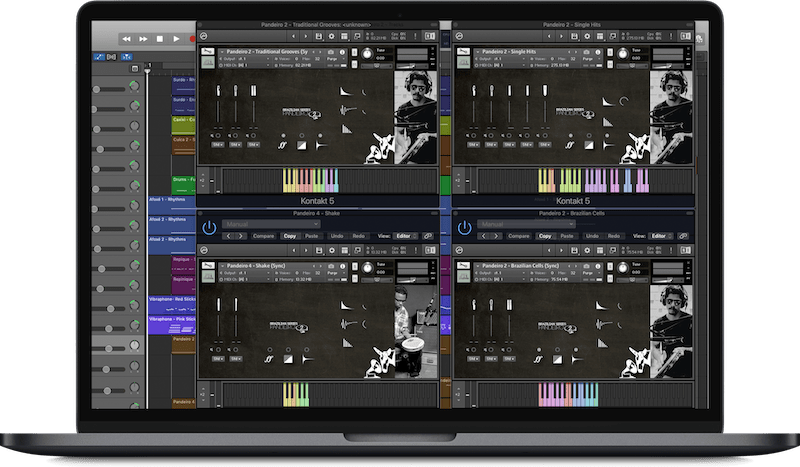Open View Editor dropdown in Brazilian Cells window
The image size is (800, 467).
661,236
